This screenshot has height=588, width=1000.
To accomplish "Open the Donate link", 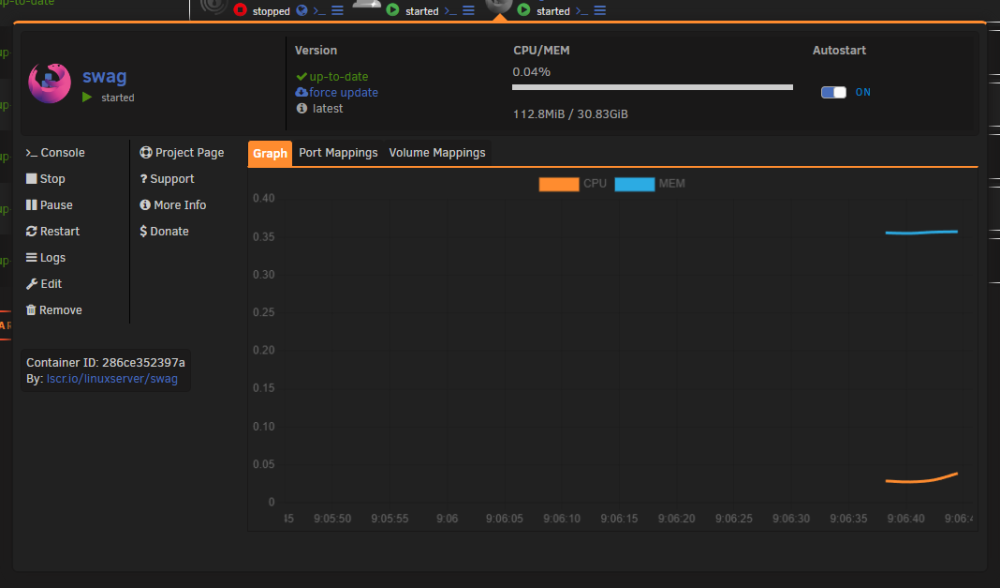I will tap(164, 231).
